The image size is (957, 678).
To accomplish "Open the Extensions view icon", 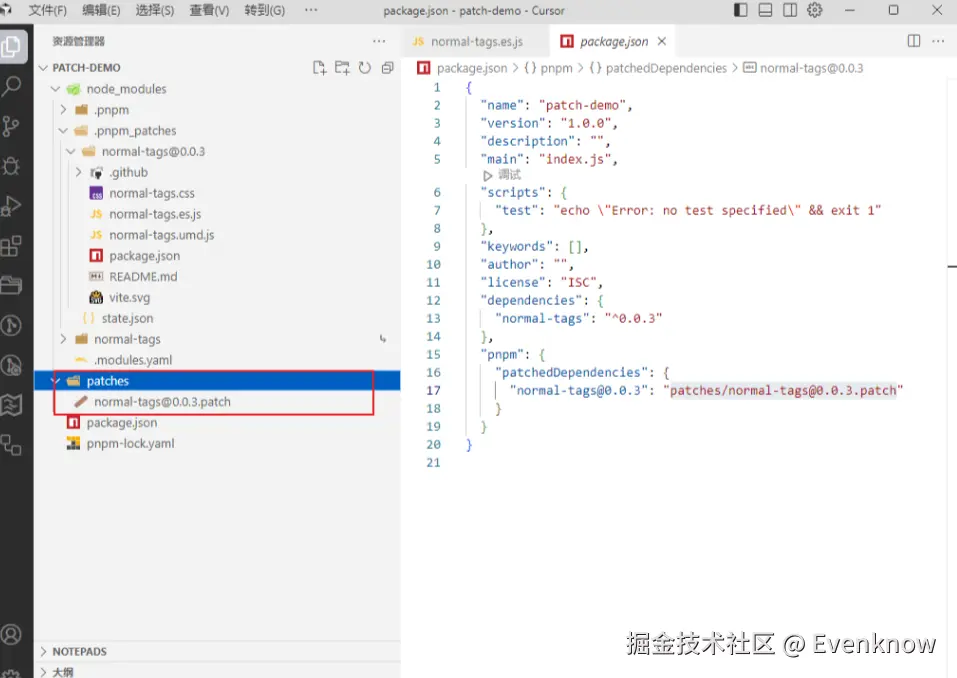I will coord(11,247).
